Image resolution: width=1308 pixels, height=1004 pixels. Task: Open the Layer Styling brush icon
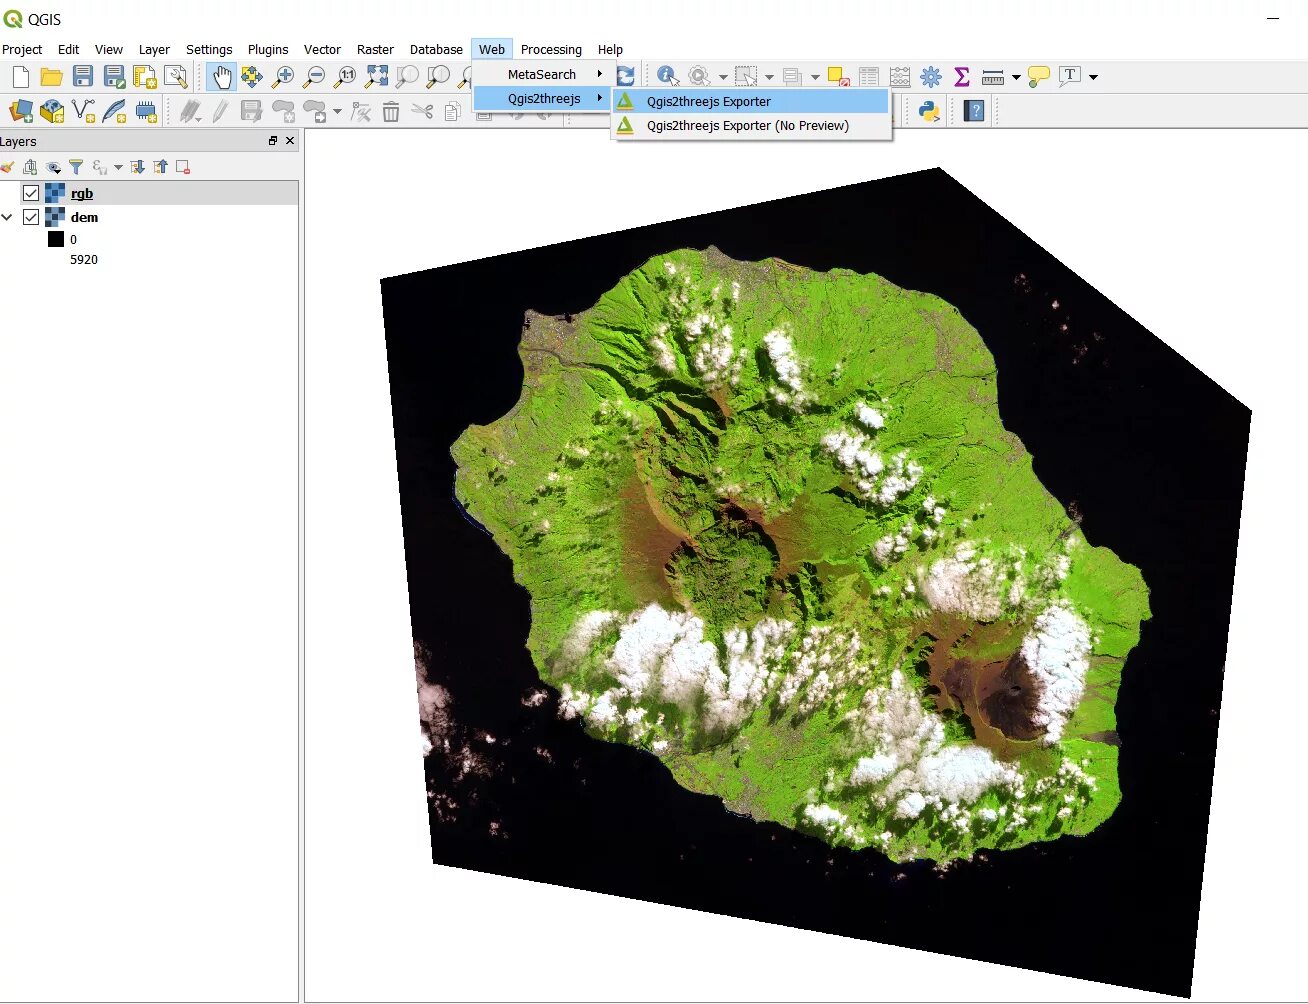8,167
